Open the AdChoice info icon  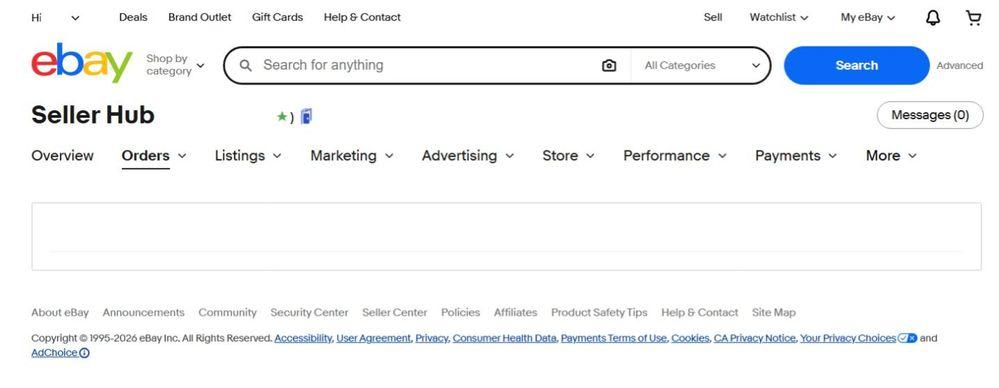pos(85,353)
